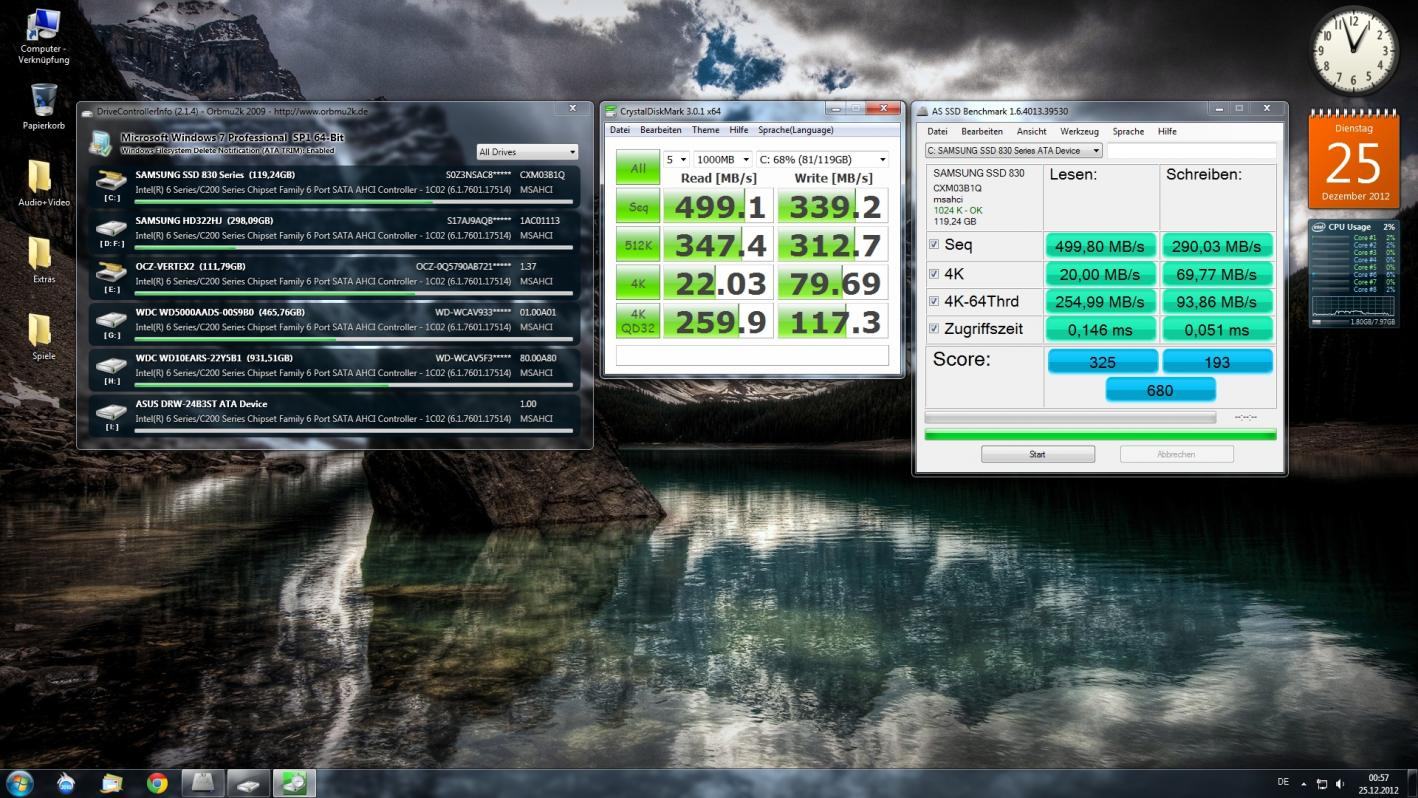The height and width of the screenshot is (798, 1418).
Task: Click the OCZ-VERTEX2 usage bar
Action: 353,293
